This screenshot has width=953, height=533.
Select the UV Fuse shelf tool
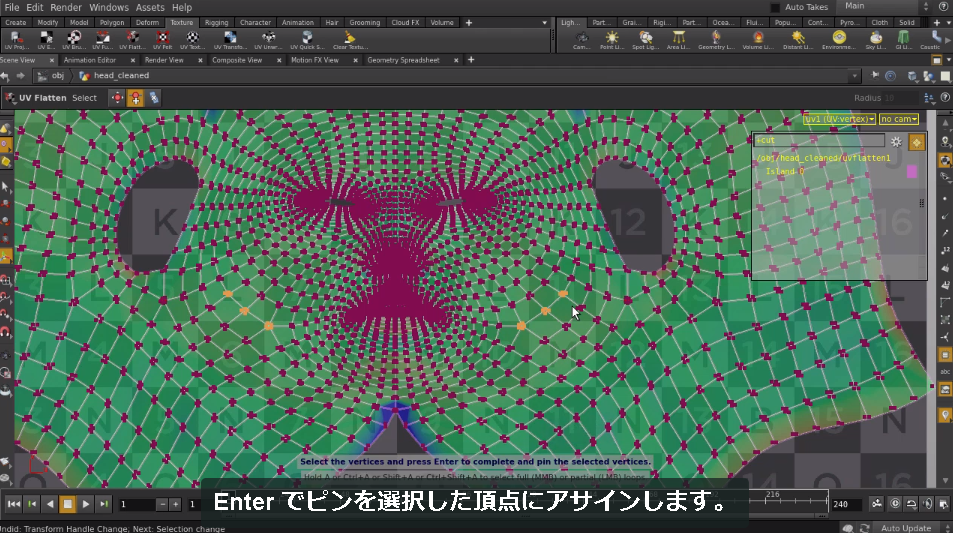point(102,40)
